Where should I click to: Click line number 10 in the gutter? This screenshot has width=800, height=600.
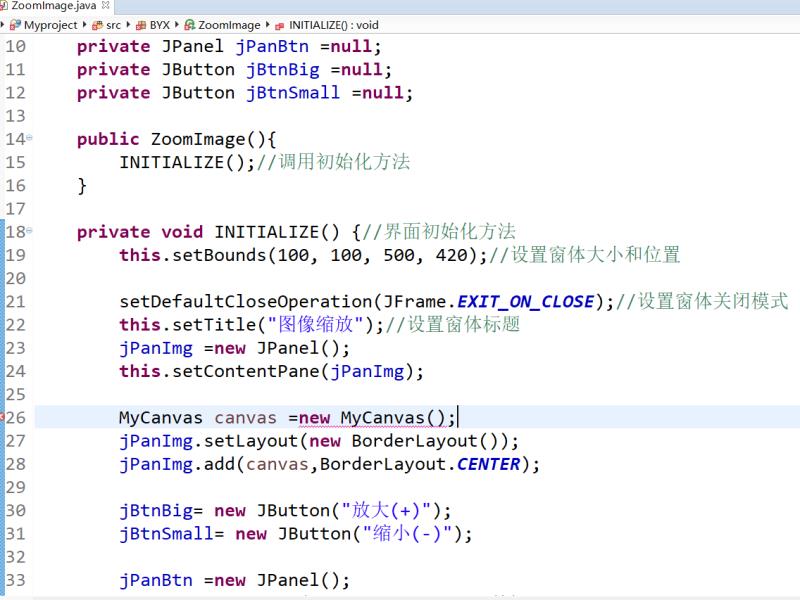[x=15, y=46]
